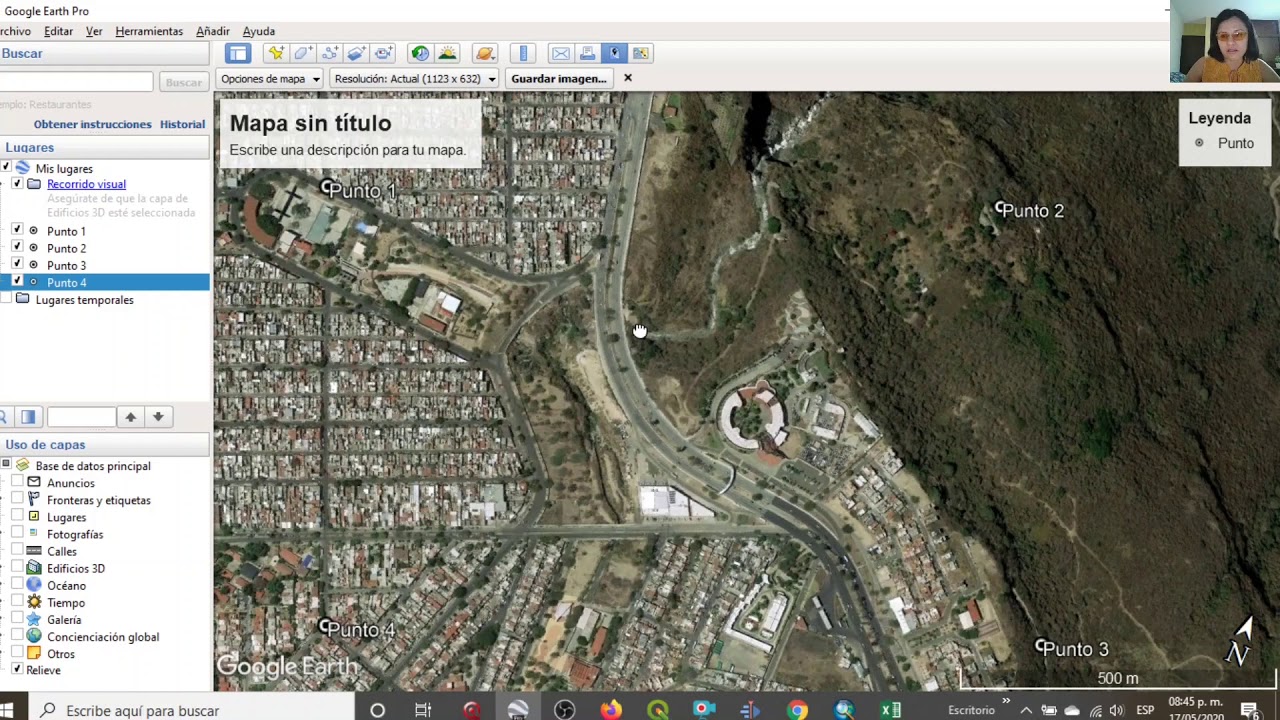1280x720 pixels.
Task: Click the print icon in toolbar
Action: click(x=587, y=53)
